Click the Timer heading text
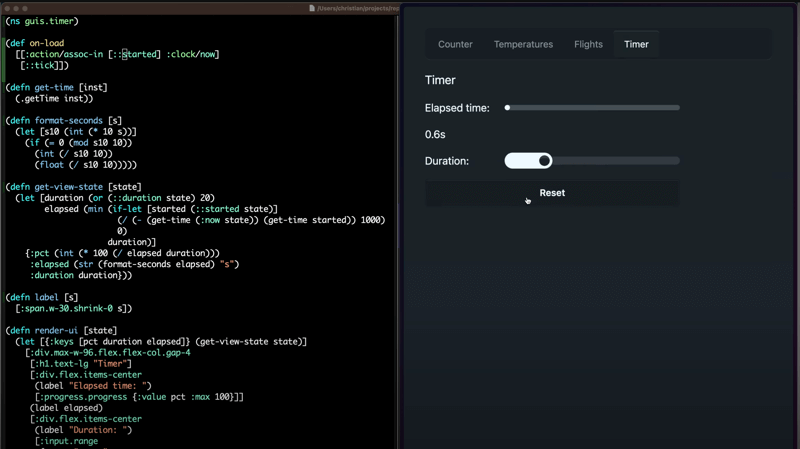Screen dimensions: 800x449 (440, 80)
